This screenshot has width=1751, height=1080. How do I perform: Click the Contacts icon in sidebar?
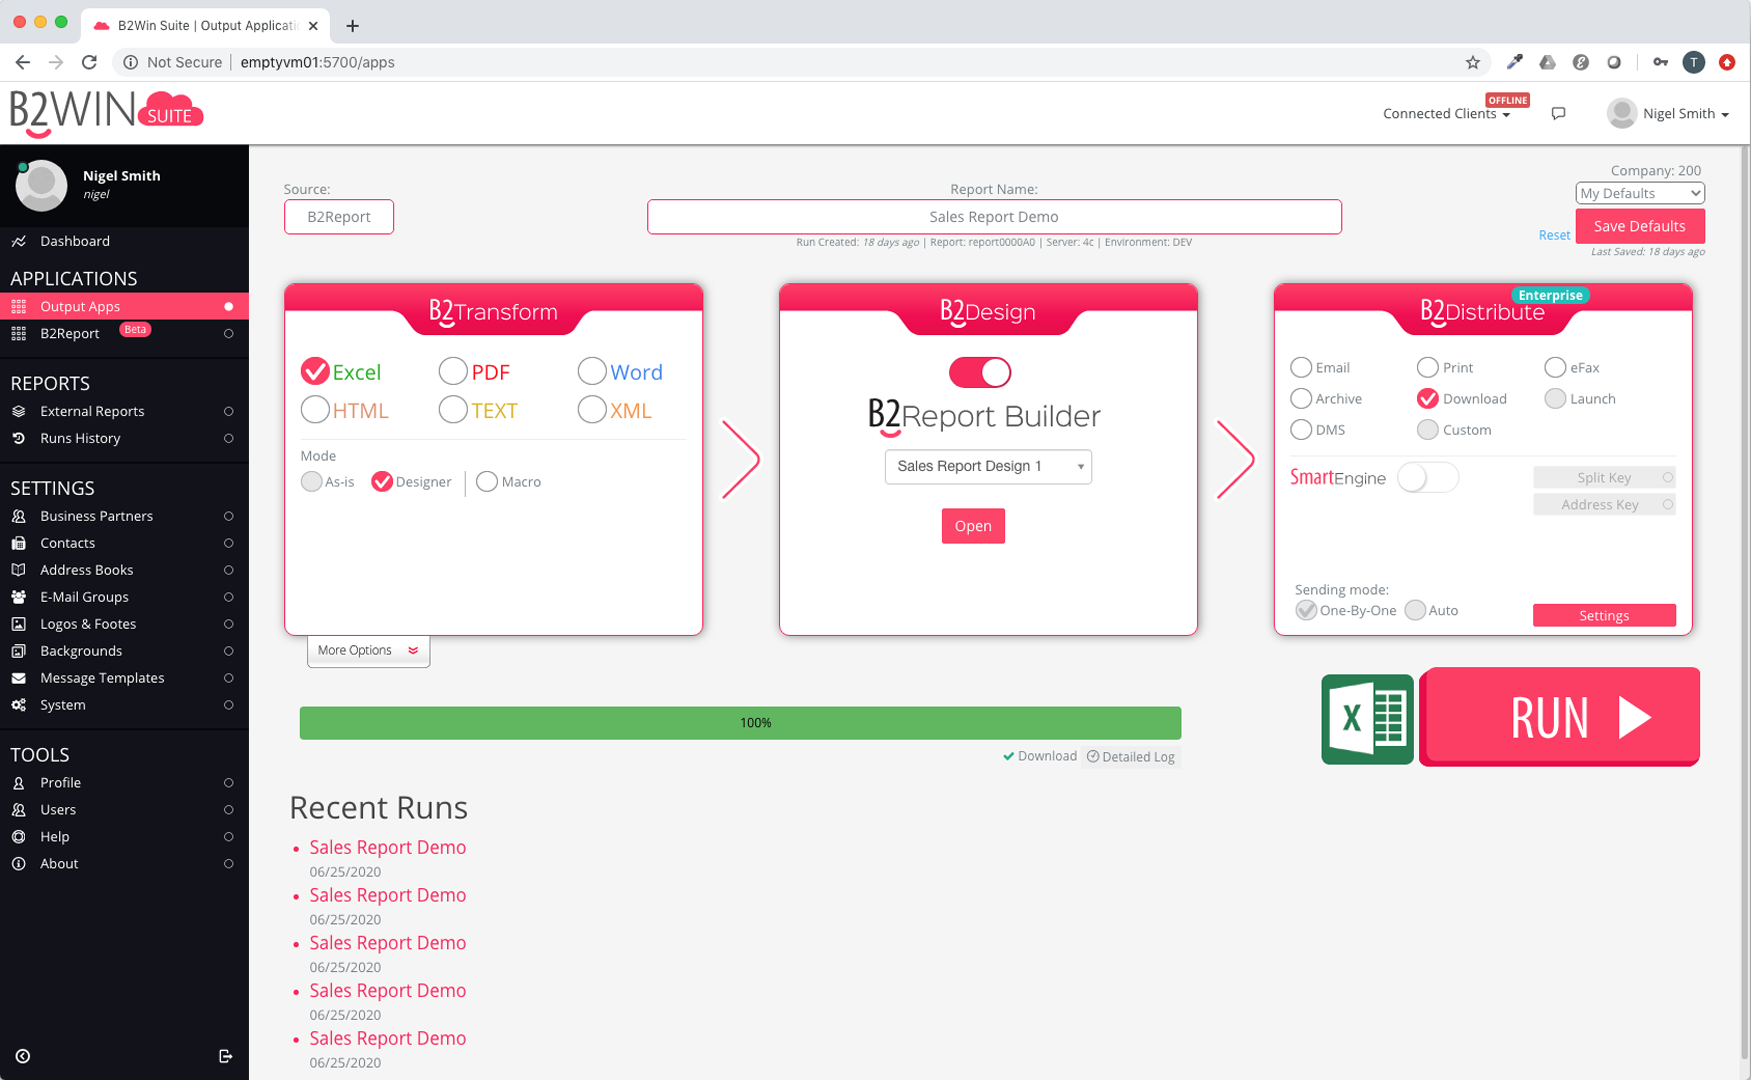tap(19, 543)
